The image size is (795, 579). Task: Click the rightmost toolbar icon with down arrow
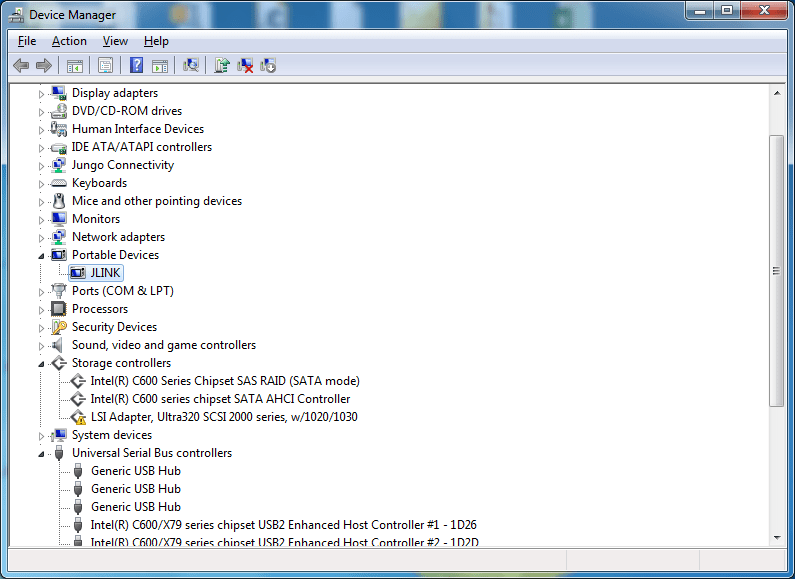pos(268,65)
